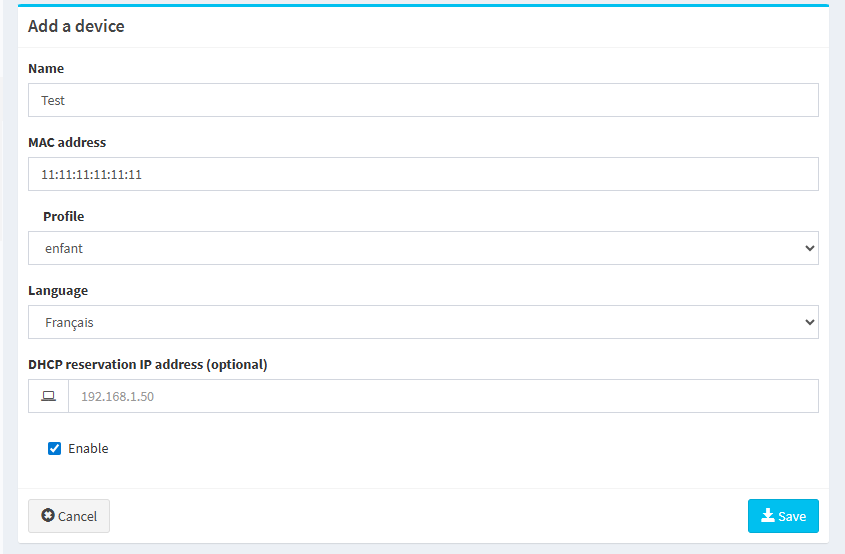Click the MAC address label
The width and height of the screenshot is (845, 554).
click(67, 142)
